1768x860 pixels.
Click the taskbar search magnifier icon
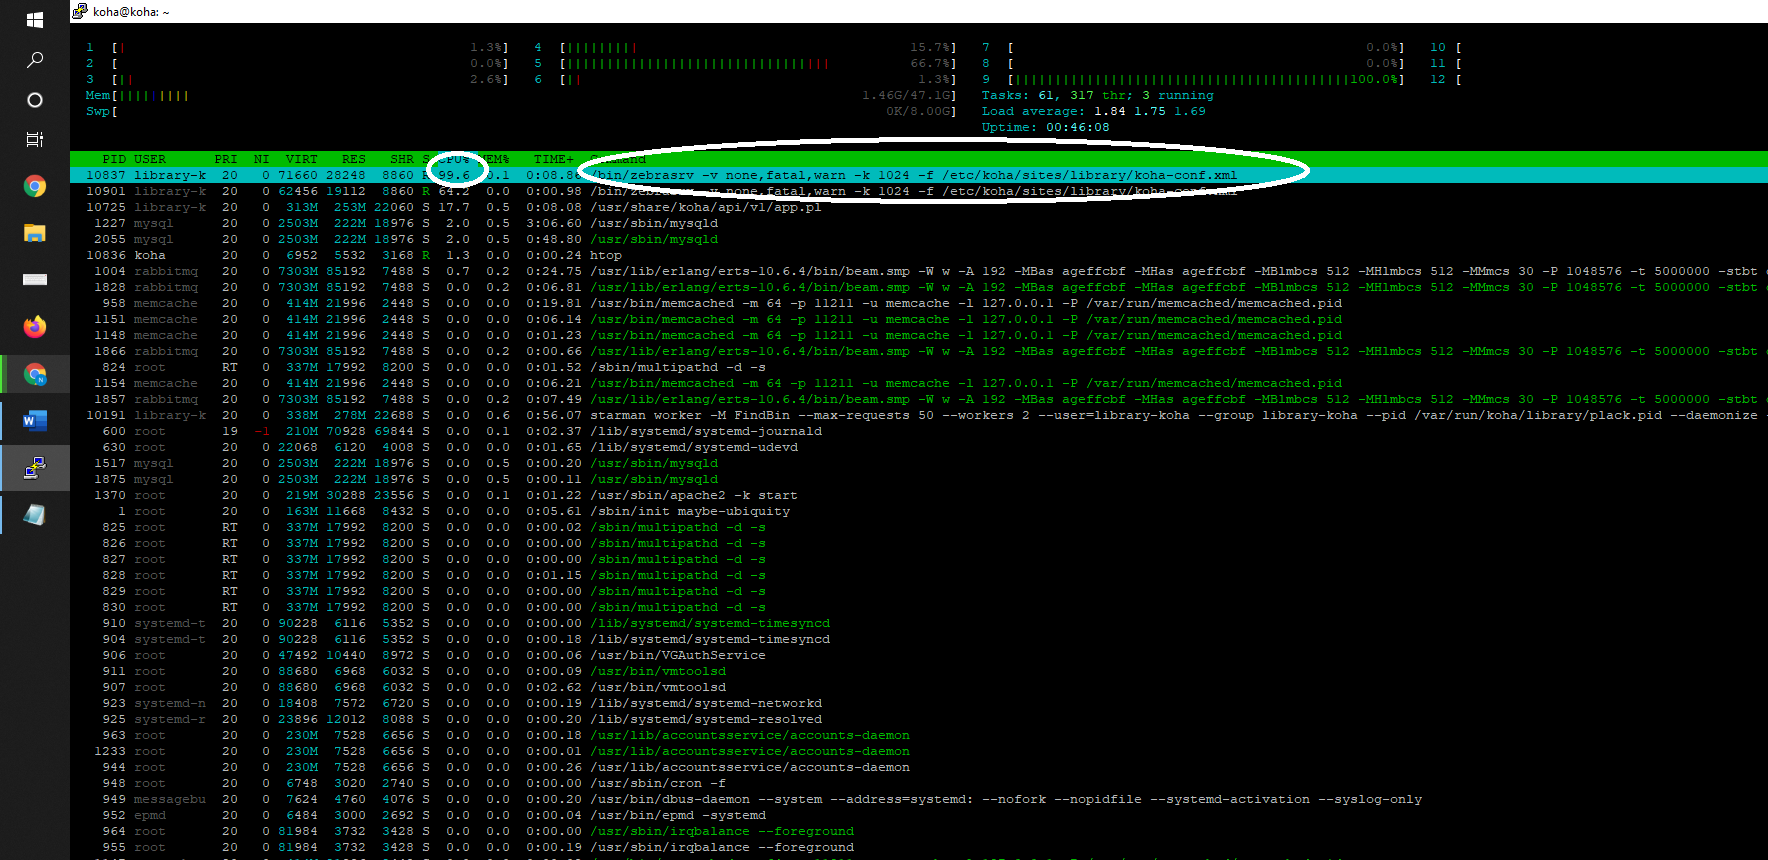point(34,60)
